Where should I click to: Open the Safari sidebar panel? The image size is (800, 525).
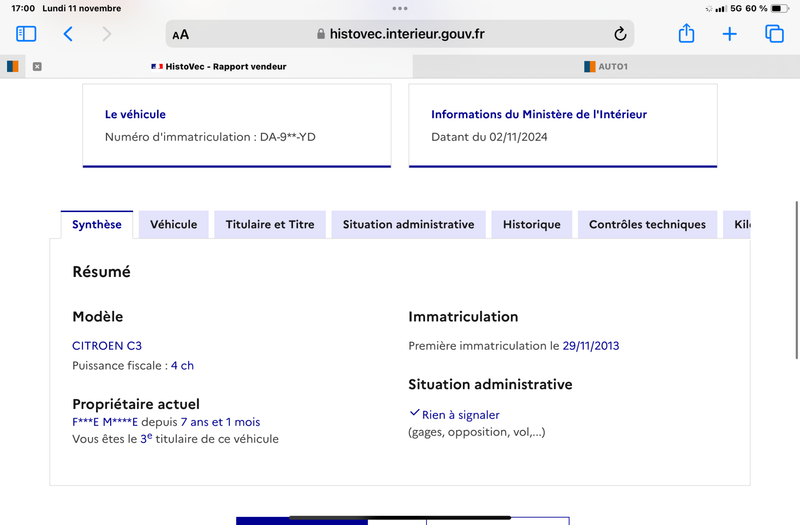26,34
